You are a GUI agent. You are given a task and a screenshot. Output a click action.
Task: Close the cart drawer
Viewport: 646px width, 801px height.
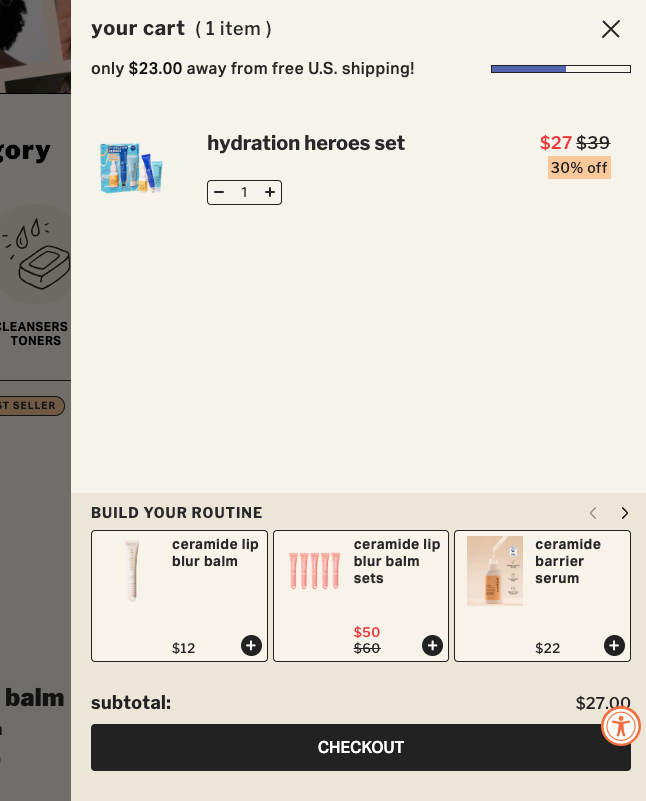(611, 29)
